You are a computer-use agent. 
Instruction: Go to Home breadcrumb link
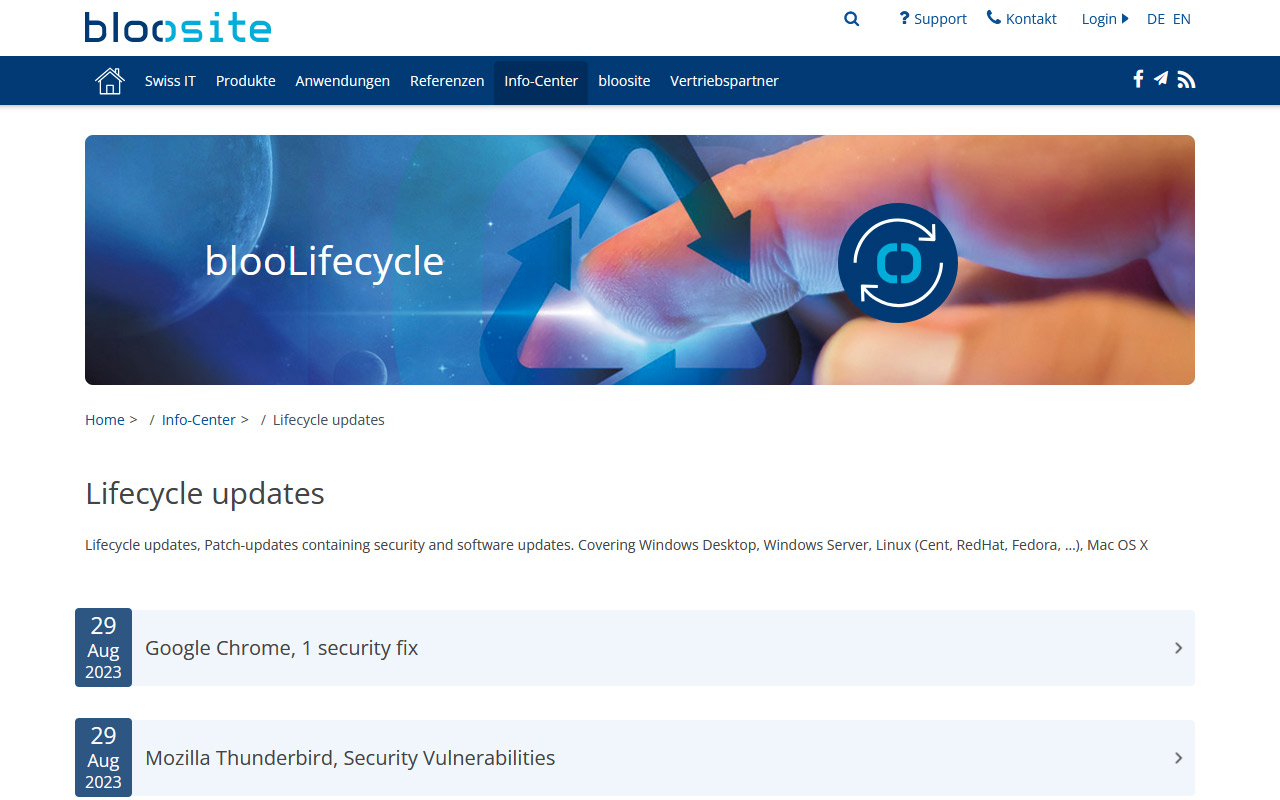pos(105,420)
